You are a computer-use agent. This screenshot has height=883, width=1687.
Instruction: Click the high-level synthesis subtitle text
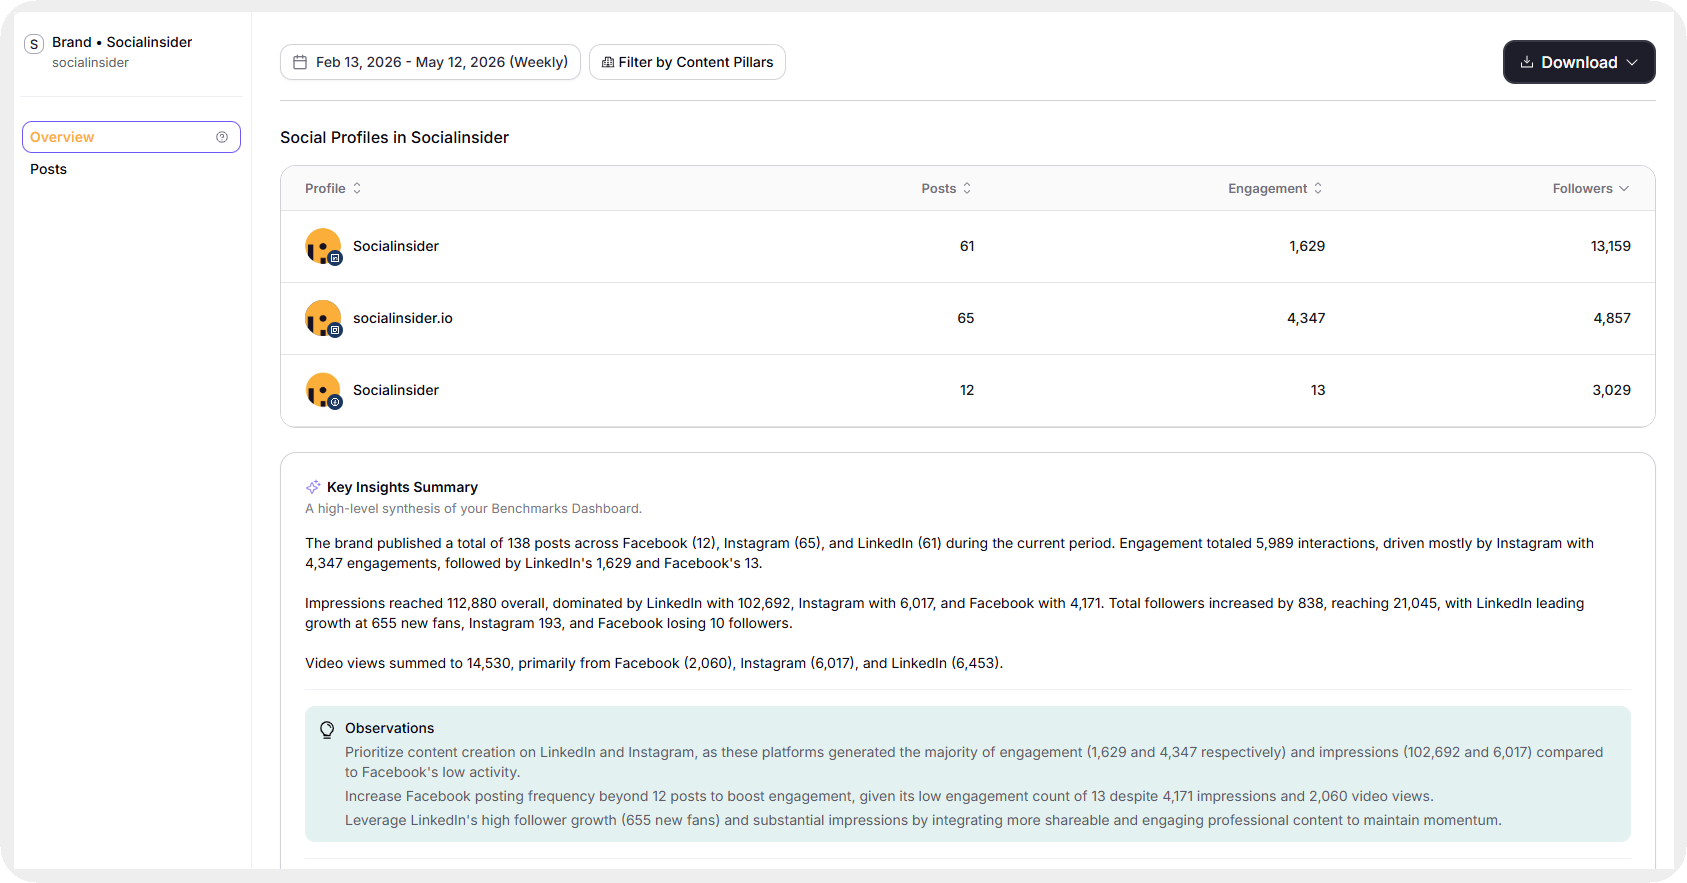(x=473, y=508)
